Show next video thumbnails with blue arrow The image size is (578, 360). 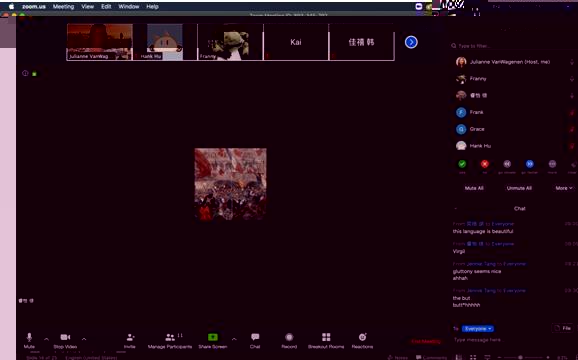411,42
